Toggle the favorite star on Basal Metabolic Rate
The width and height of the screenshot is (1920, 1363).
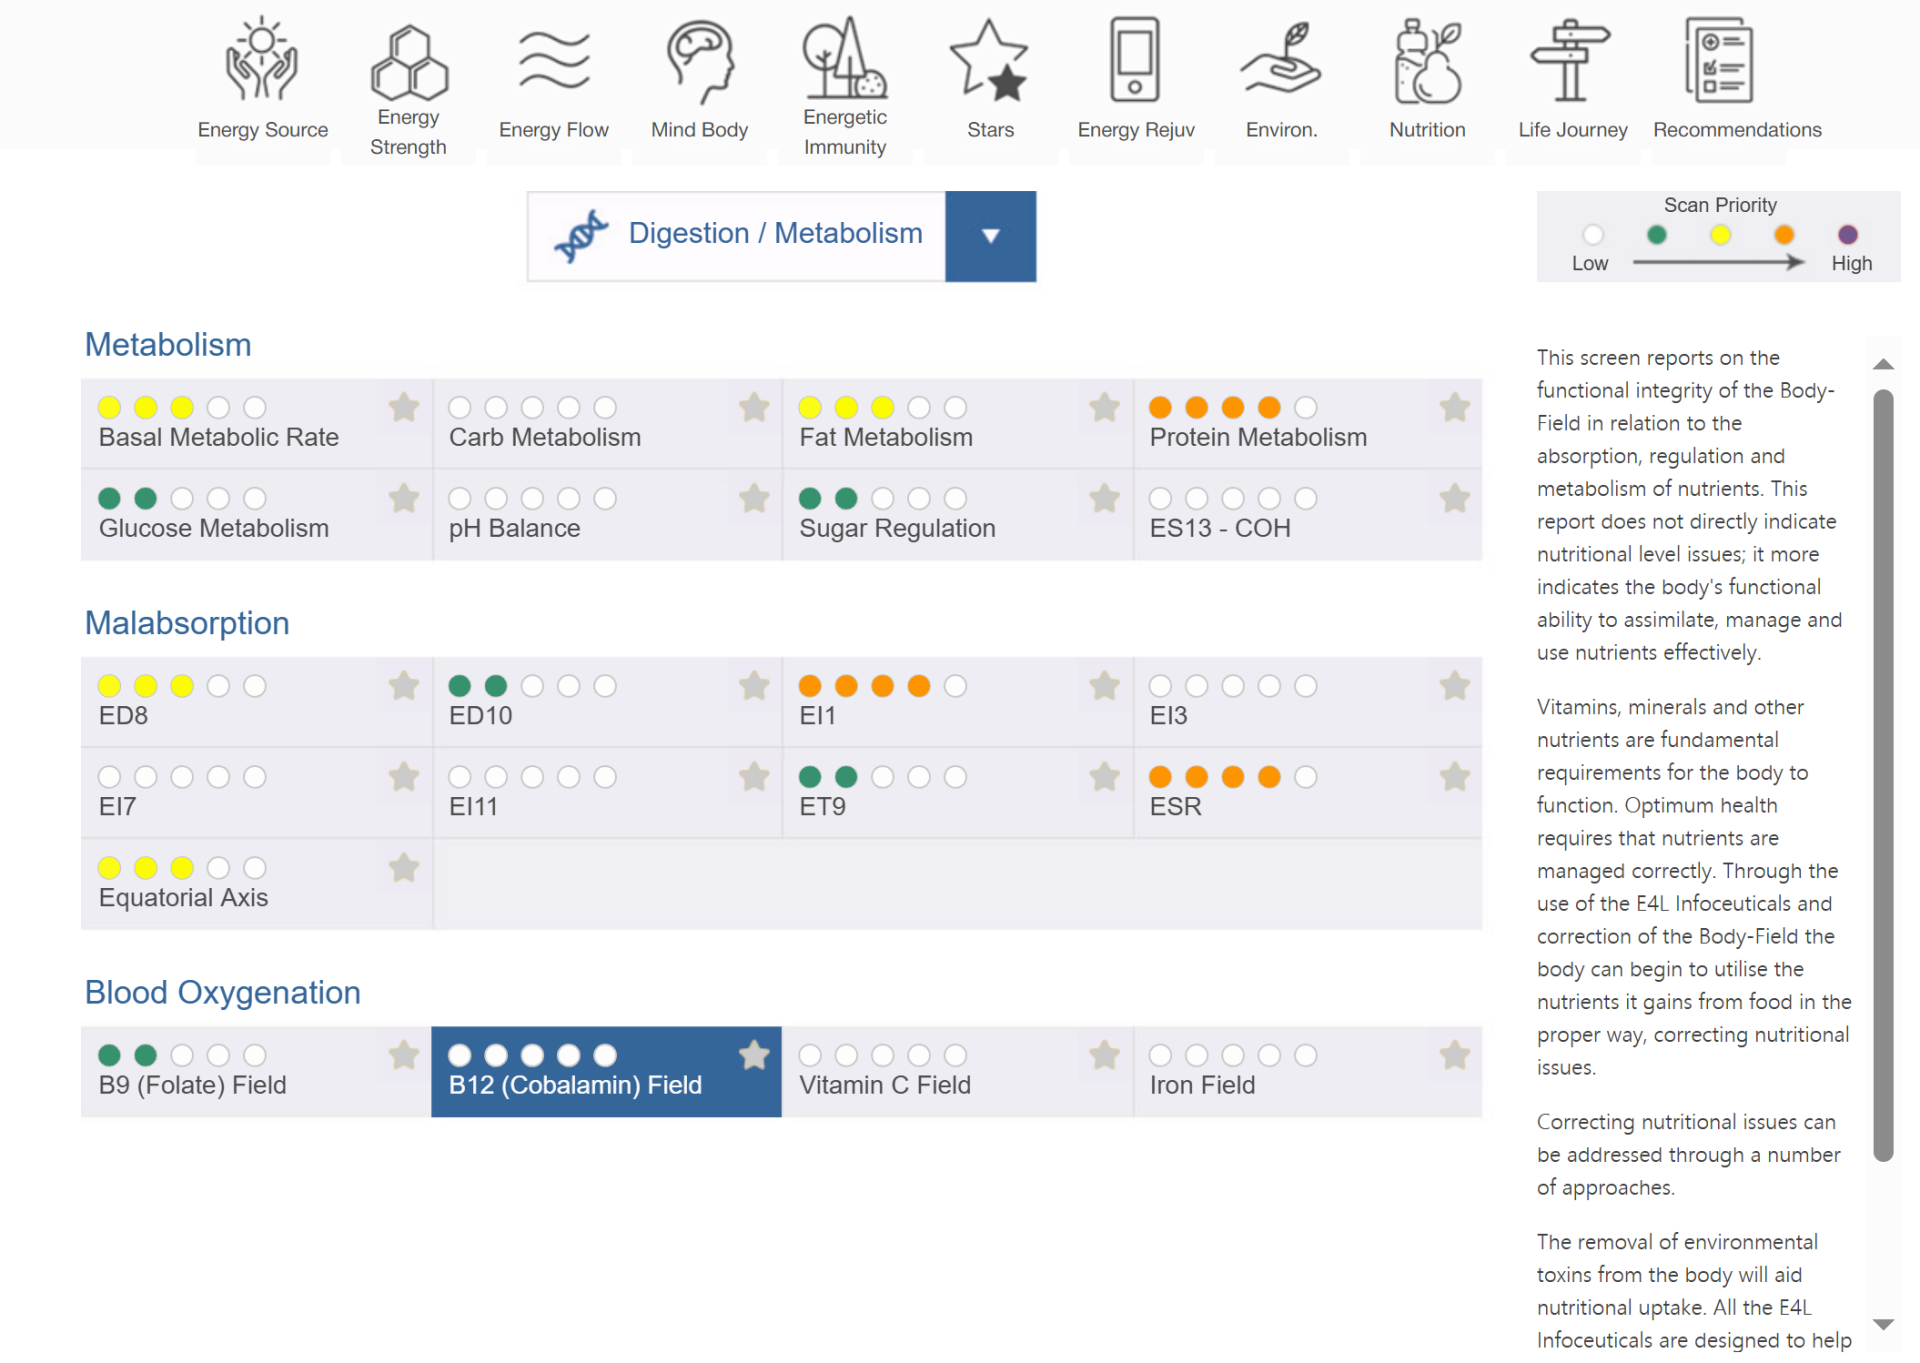point(403,407)
